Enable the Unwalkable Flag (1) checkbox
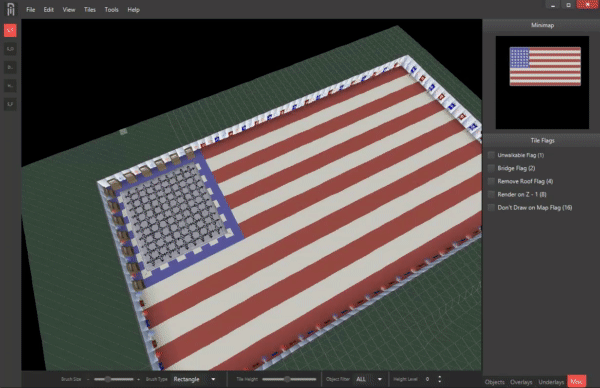The image size is (600, 388). (491, 155)
